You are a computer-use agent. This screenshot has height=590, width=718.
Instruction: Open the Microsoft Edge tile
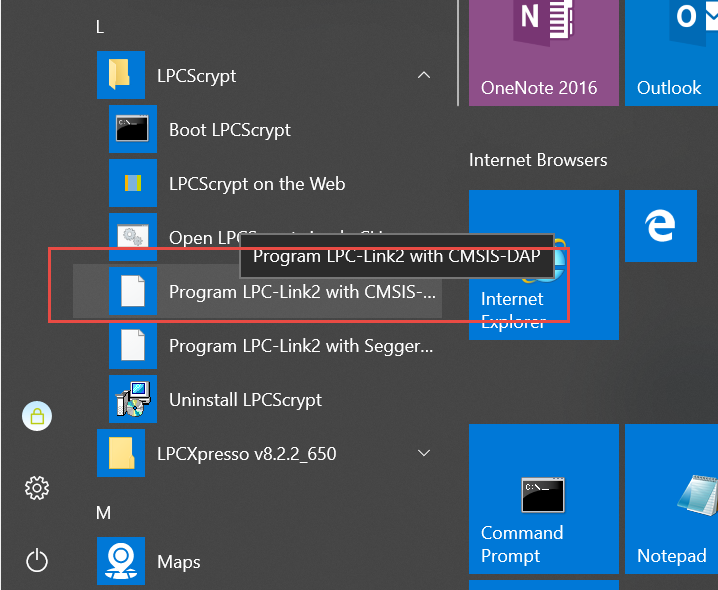click(661, 226)
